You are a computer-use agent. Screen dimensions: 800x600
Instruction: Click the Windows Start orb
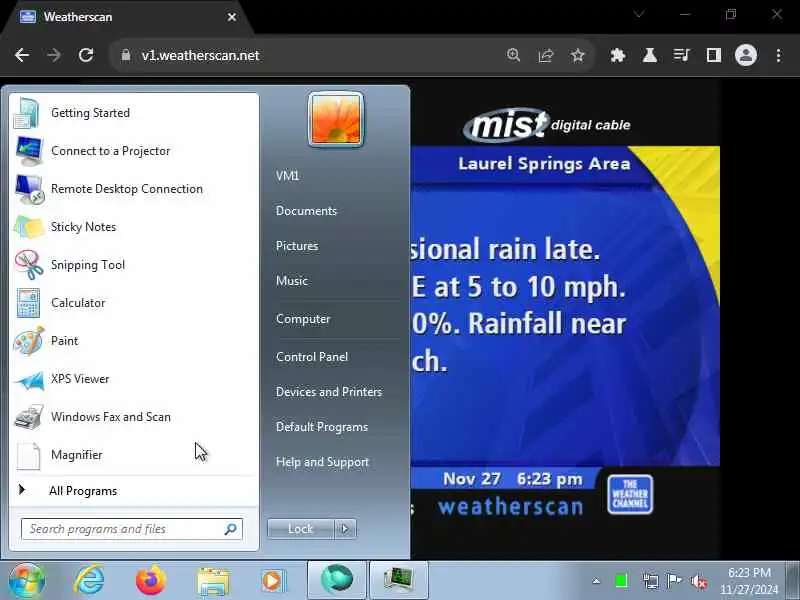click(x=26, y=581)
